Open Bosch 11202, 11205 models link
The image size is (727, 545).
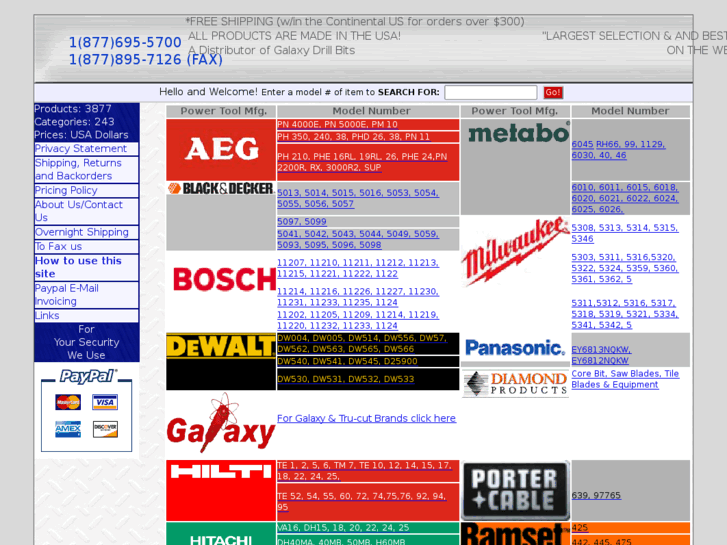358,320
